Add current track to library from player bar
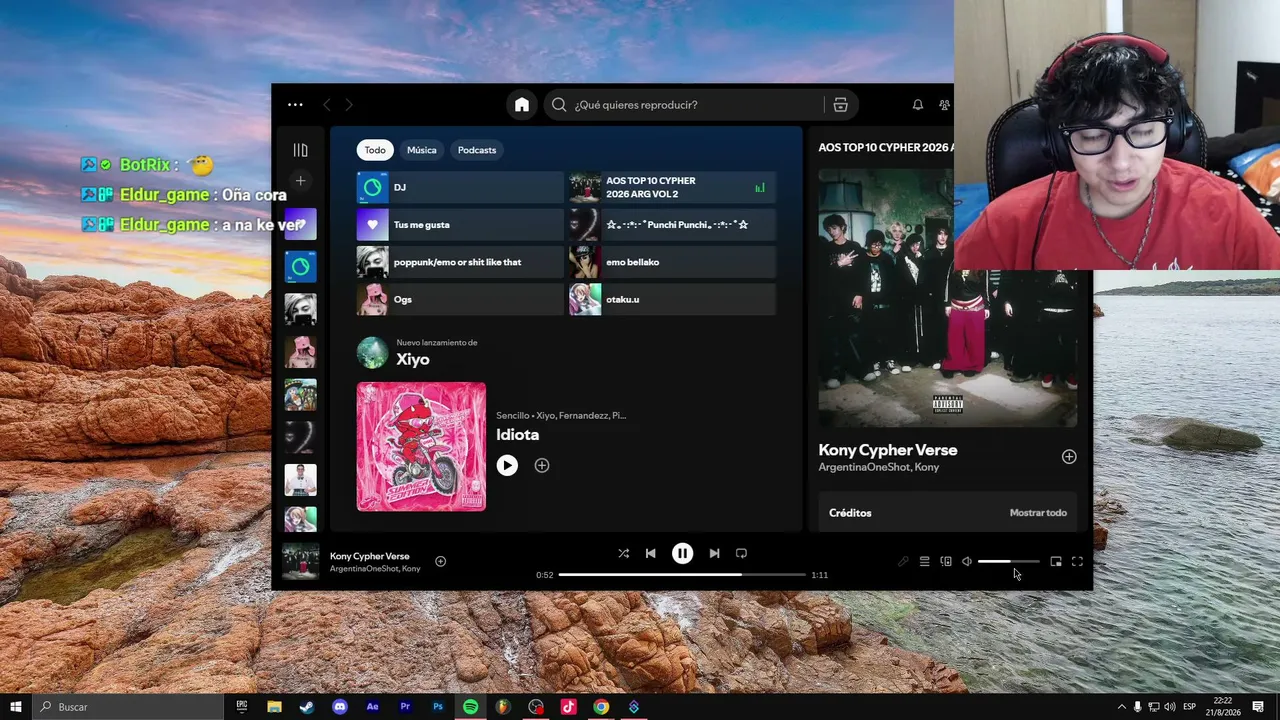This screenshot has width=1280, height=720. 440,561
